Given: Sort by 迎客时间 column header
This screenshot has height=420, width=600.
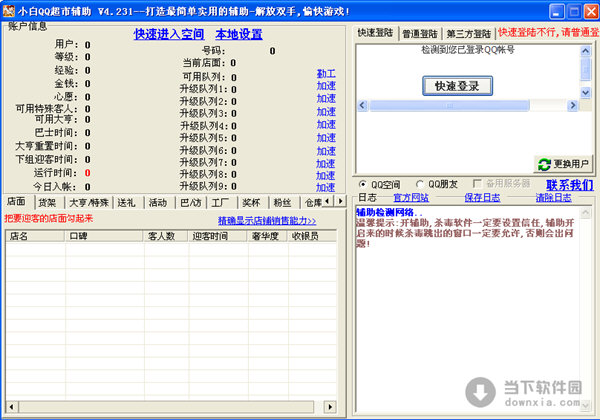Looking at the screenshot, I should (210, 236).
